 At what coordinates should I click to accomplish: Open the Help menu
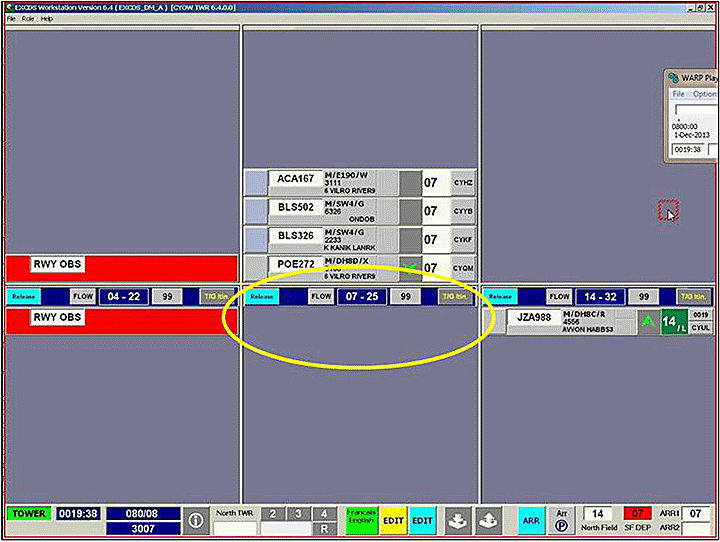[47, 19]
